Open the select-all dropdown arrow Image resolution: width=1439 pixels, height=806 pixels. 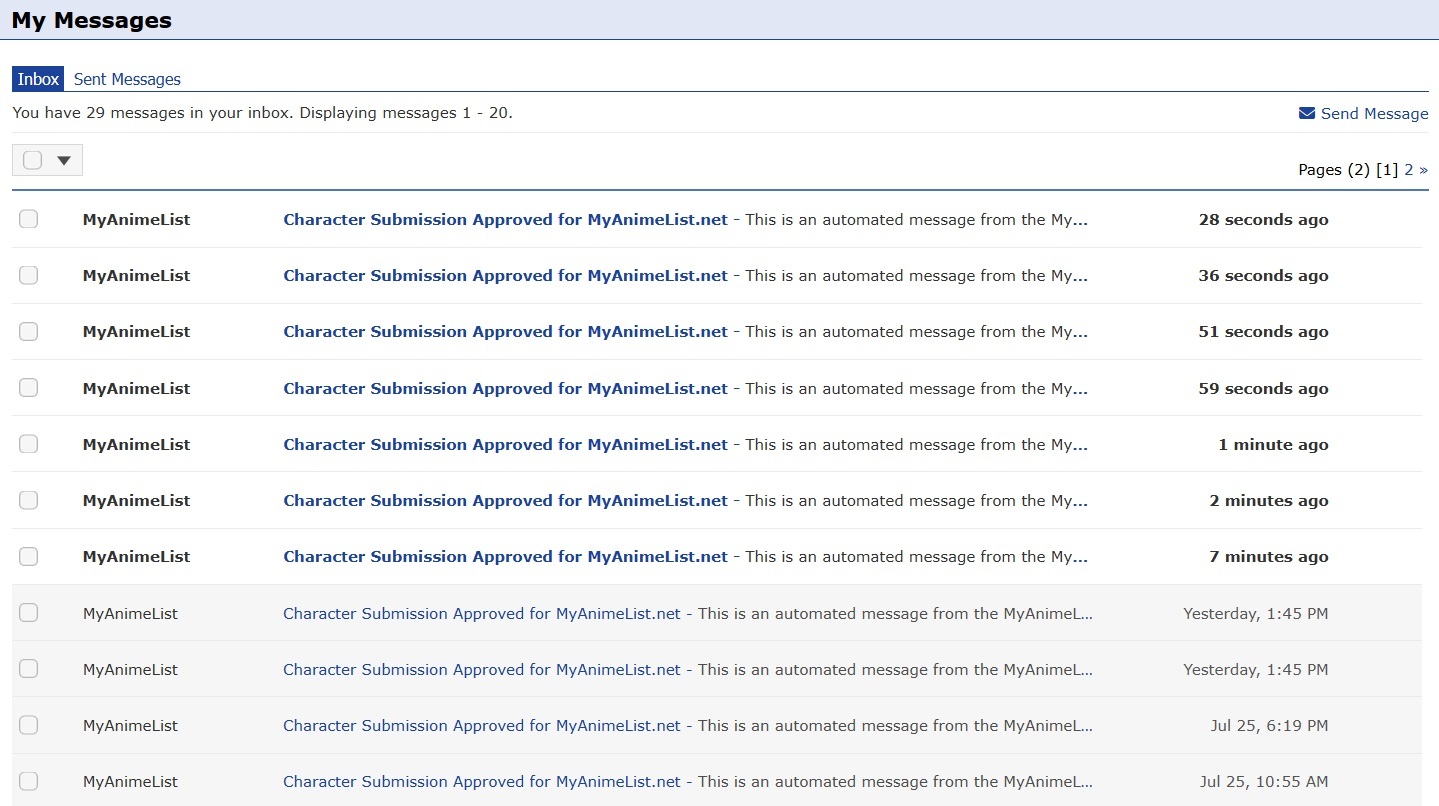click(x=64, y=161)
